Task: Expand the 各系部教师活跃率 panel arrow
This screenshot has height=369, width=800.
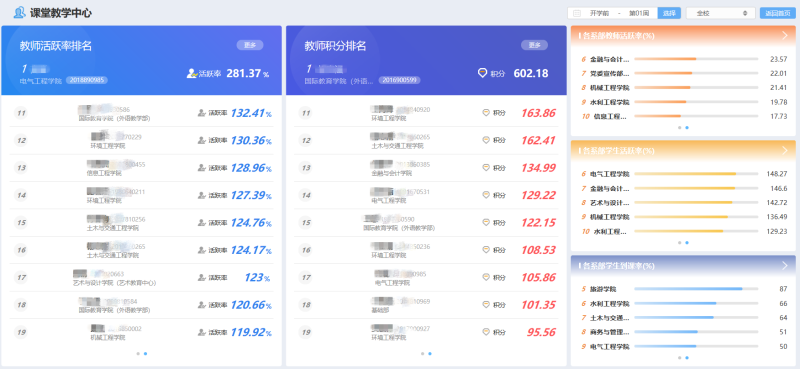Action: click(x=785, y=35)
